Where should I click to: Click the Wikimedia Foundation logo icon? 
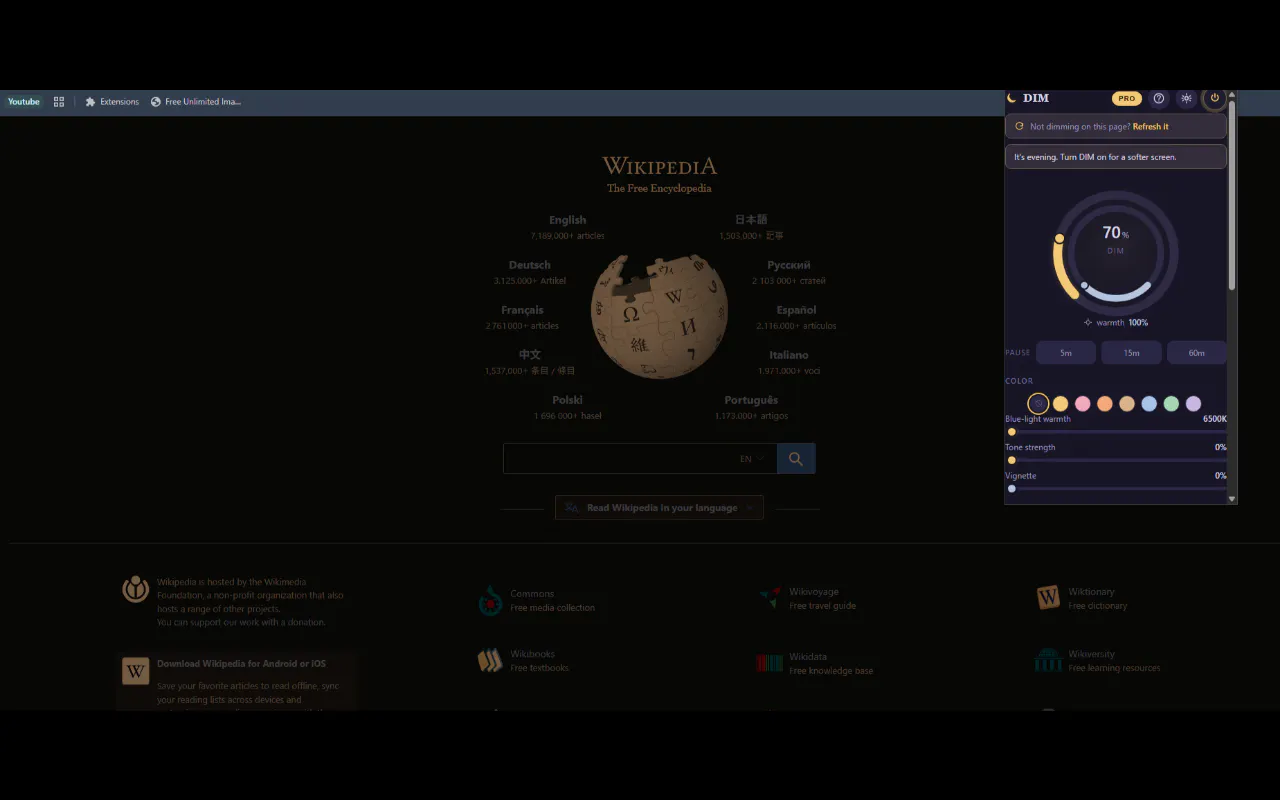click(136, 589)
